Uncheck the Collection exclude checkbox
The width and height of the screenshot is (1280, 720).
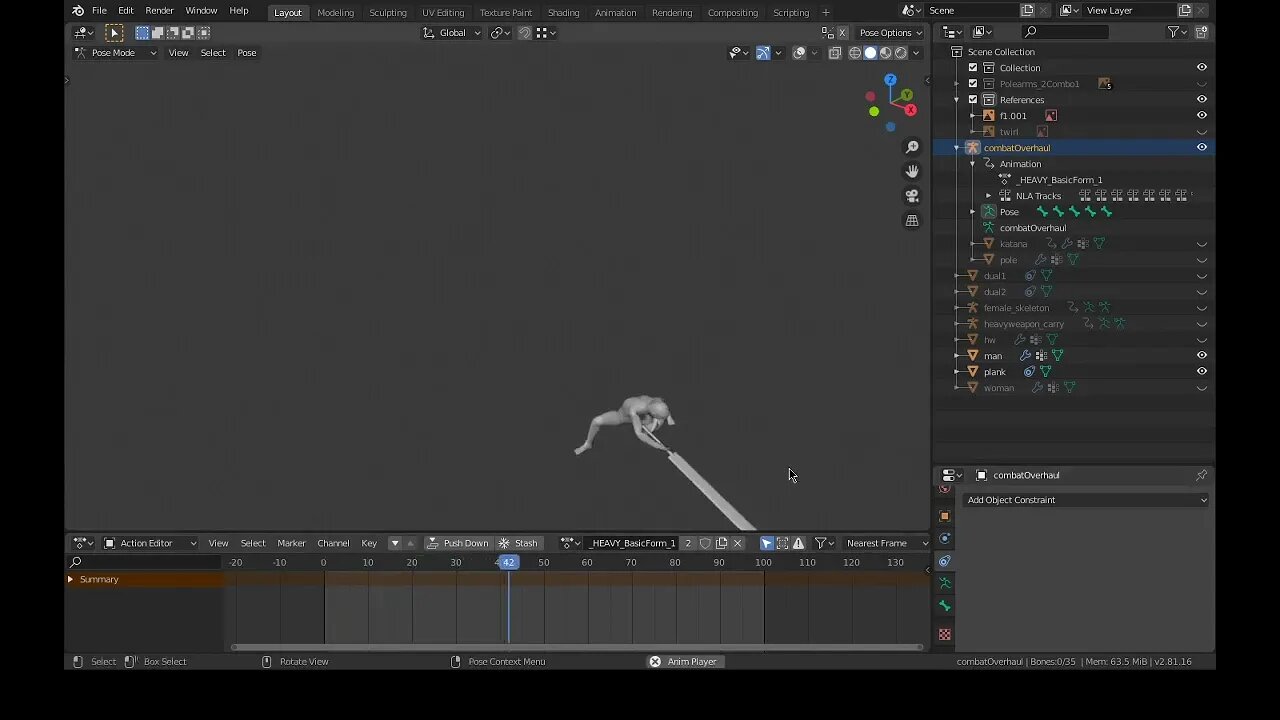click(973, 68)
